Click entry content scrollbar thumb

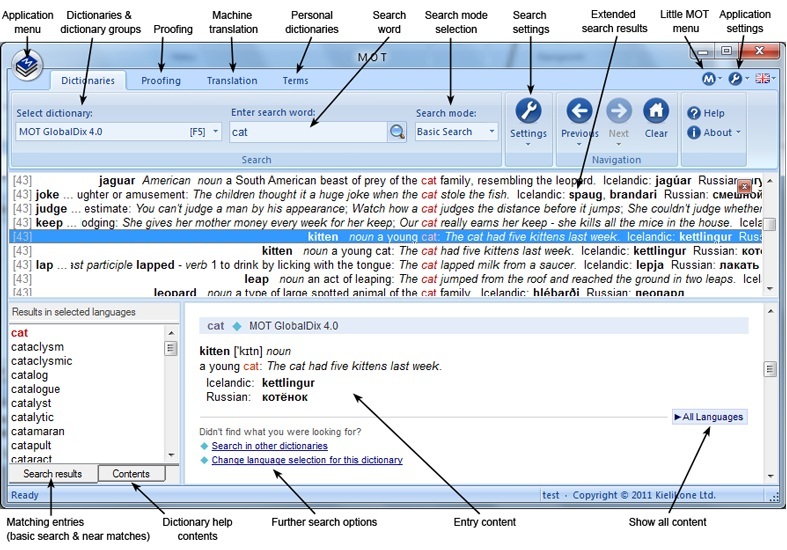(770, 369)
